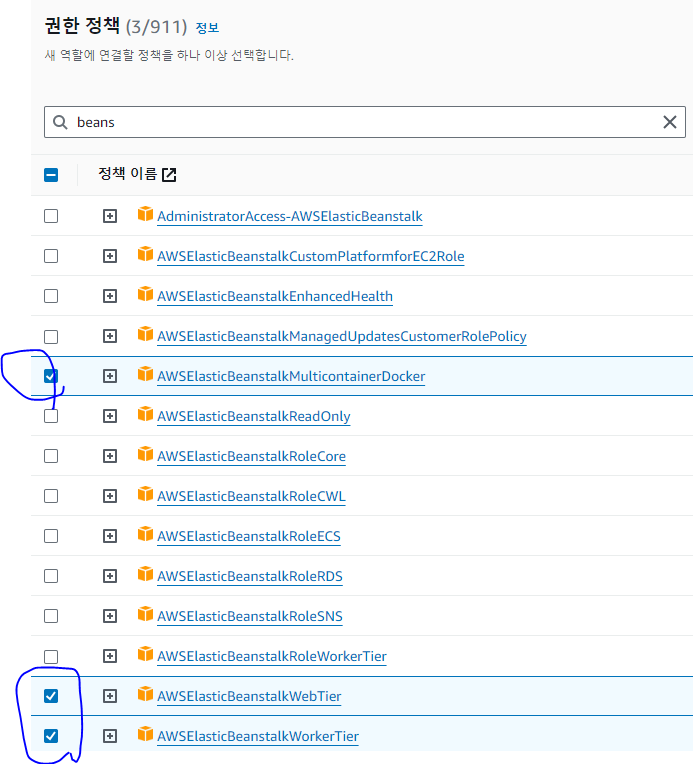This screenshot has width=693, height=764.
Task: Clear the policy search with X
Action: (670, 122)
